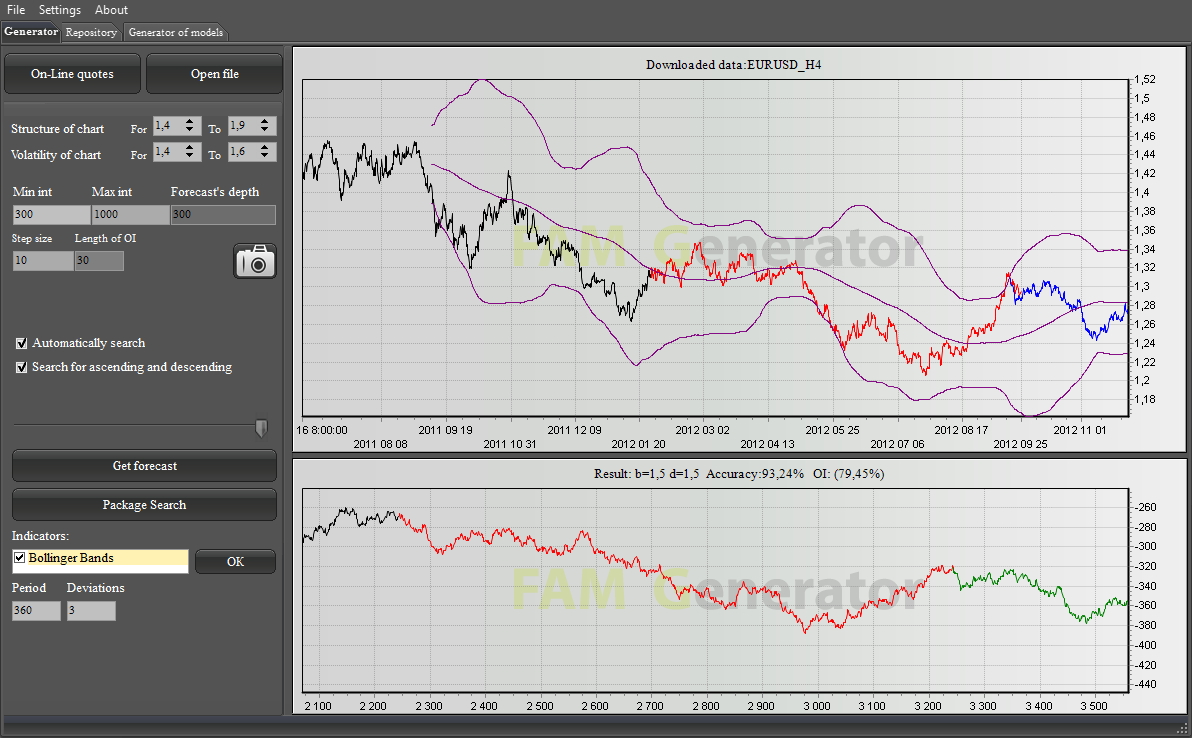The height and width of the screenshot is (738, 1192).
Task: Decrease Volatility of chart 'To' value
Action: [264, 157]
